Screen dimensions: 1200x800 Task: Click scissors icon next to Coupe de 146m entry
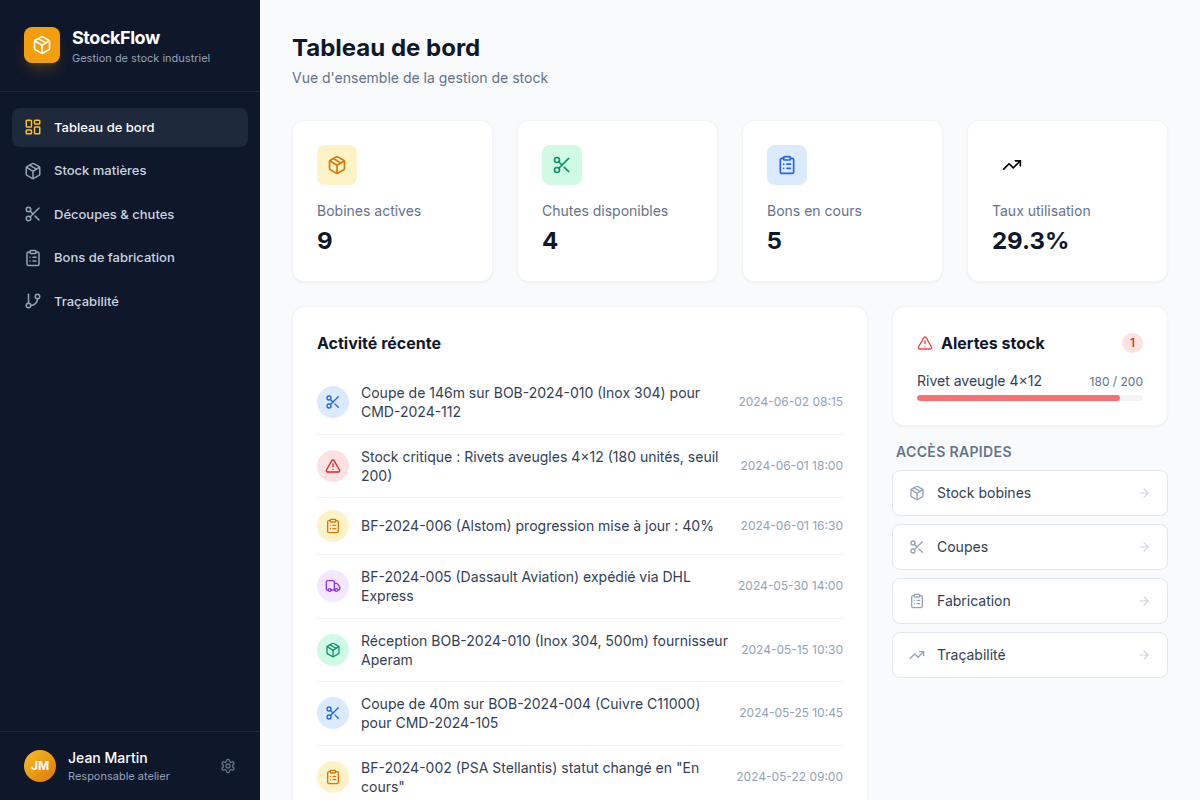333,402
